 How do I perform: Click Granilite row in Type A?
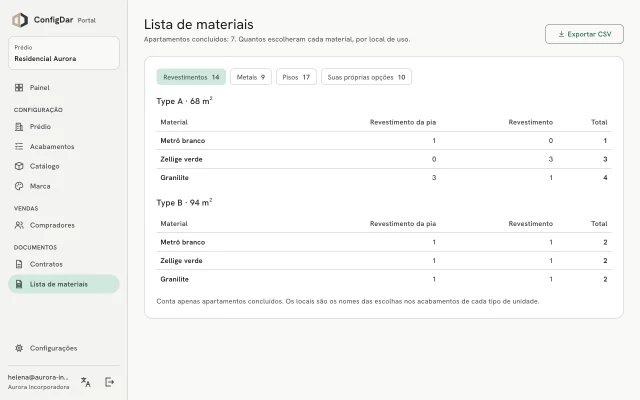point(384,178)
